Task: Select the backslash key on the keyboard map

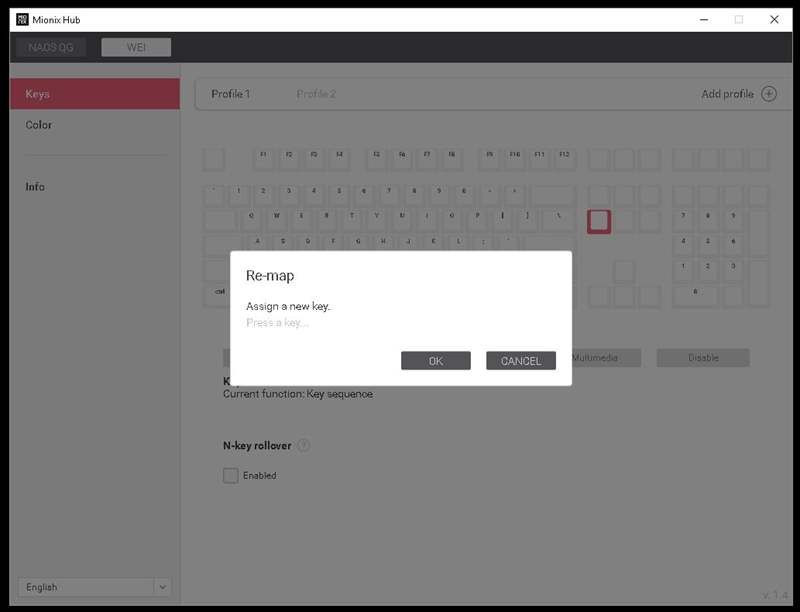Action: click(x=559, y=221)
